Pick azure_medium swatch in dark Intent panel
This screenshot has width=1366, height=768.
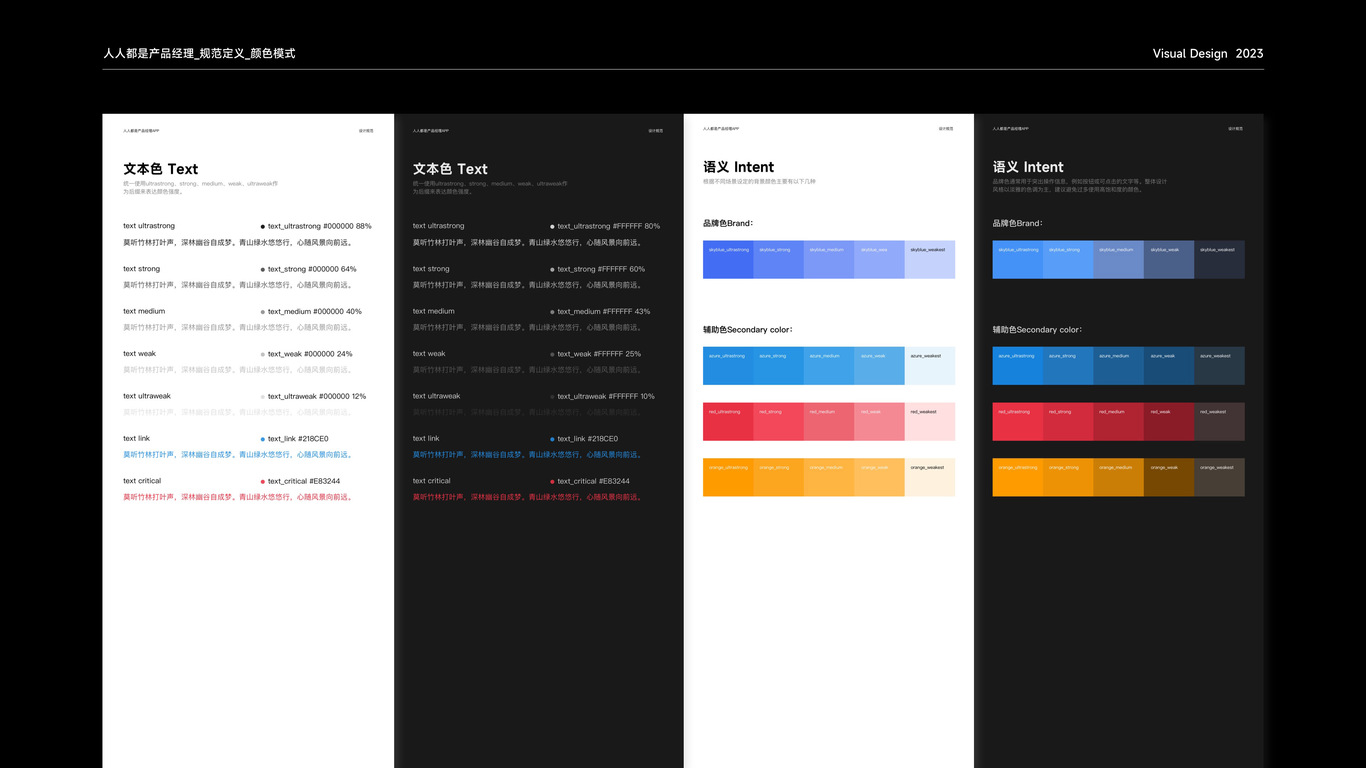[1119, 365]
